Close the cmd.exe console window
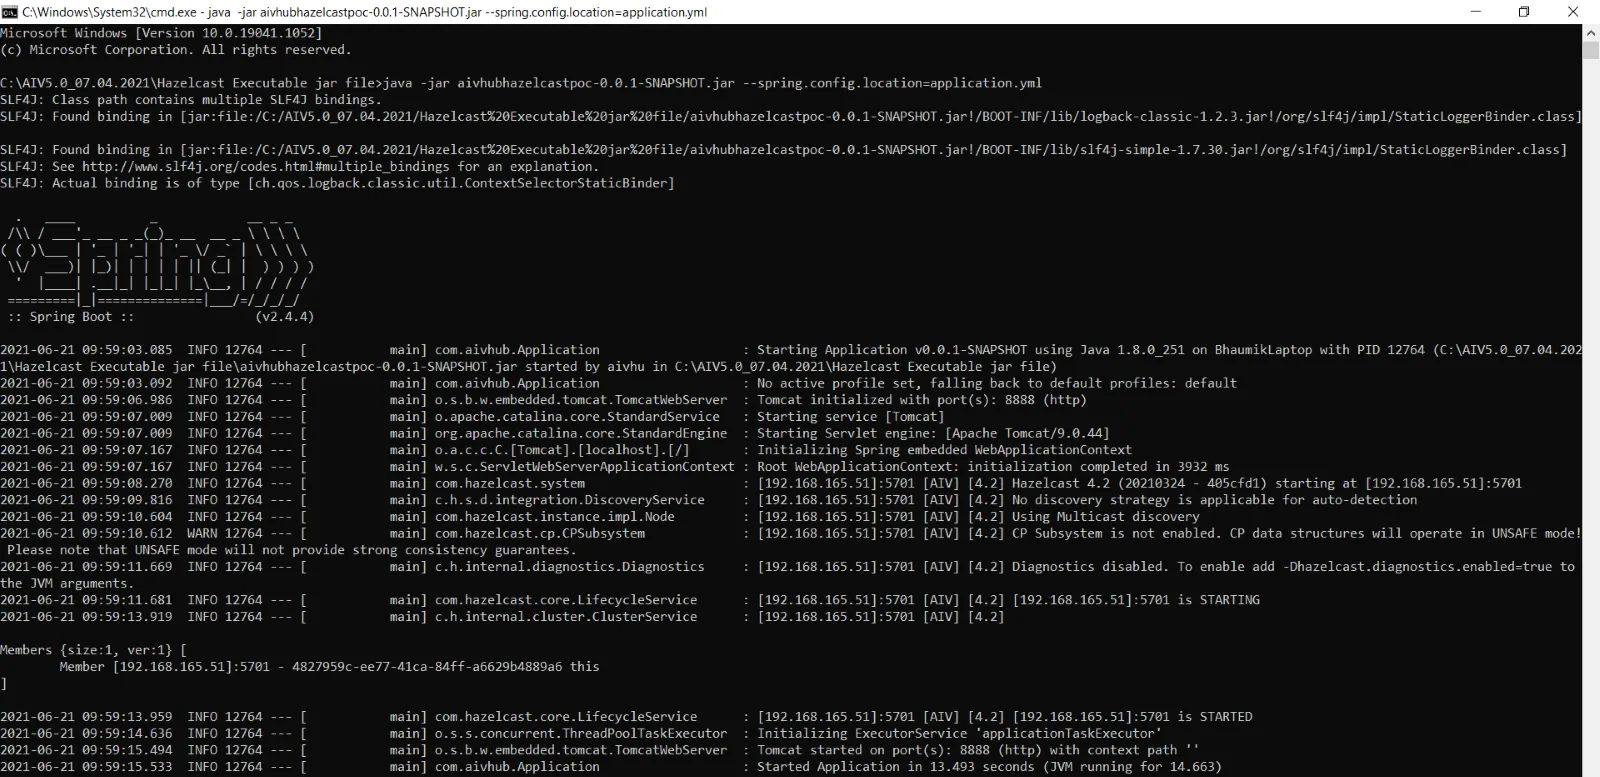1600x777 pixels. 1572,12
